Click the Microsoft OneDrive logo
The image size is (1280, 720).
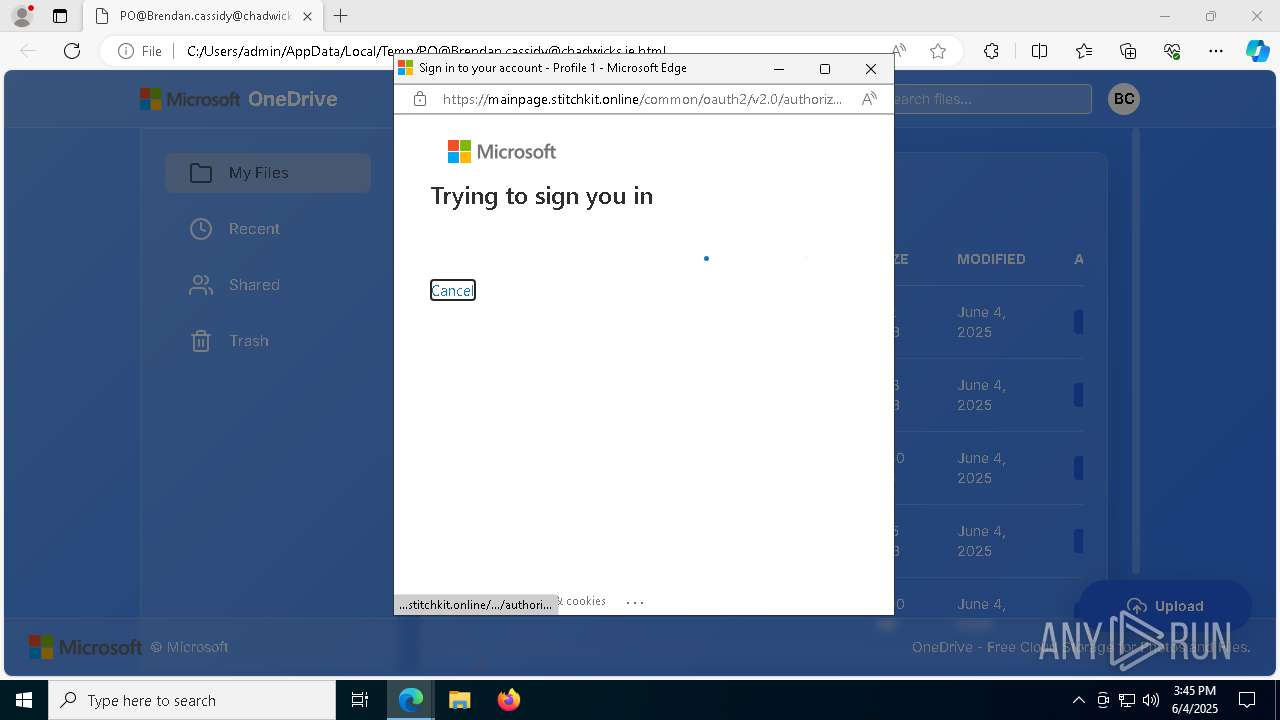click(238, 99)
